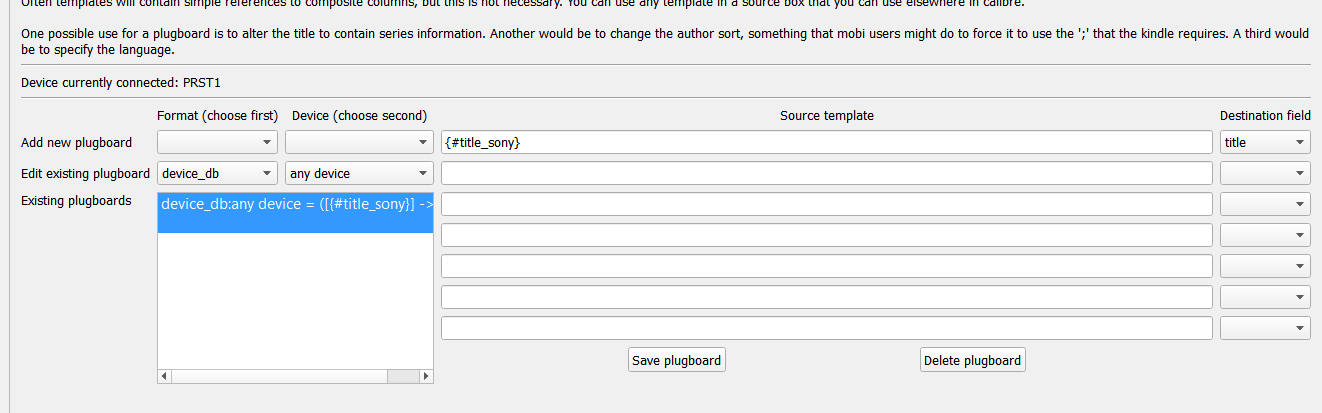Click the {#title_sony} source template field
Viewport: 1322px width, 413px height.
[x=826, y=142]
